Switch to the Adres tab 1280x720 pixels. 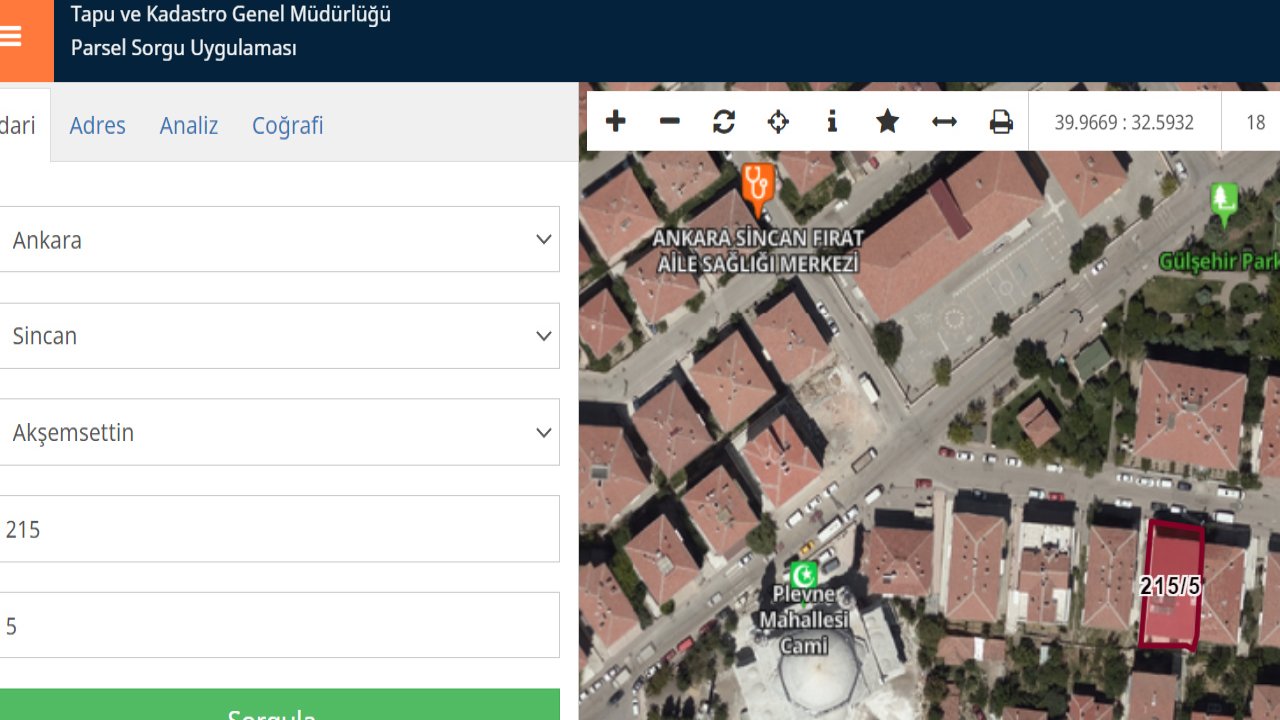coord(97,126)
